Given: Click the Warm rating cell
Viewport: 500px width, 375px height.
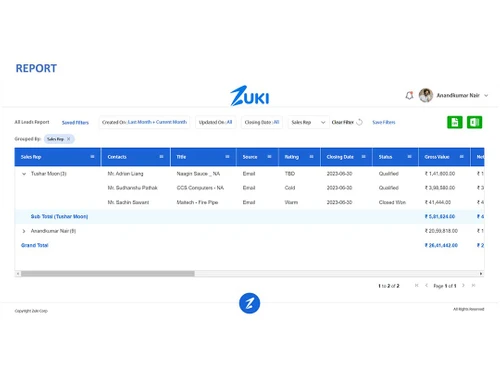Looking at the screenshot, I should pos(291,202).
